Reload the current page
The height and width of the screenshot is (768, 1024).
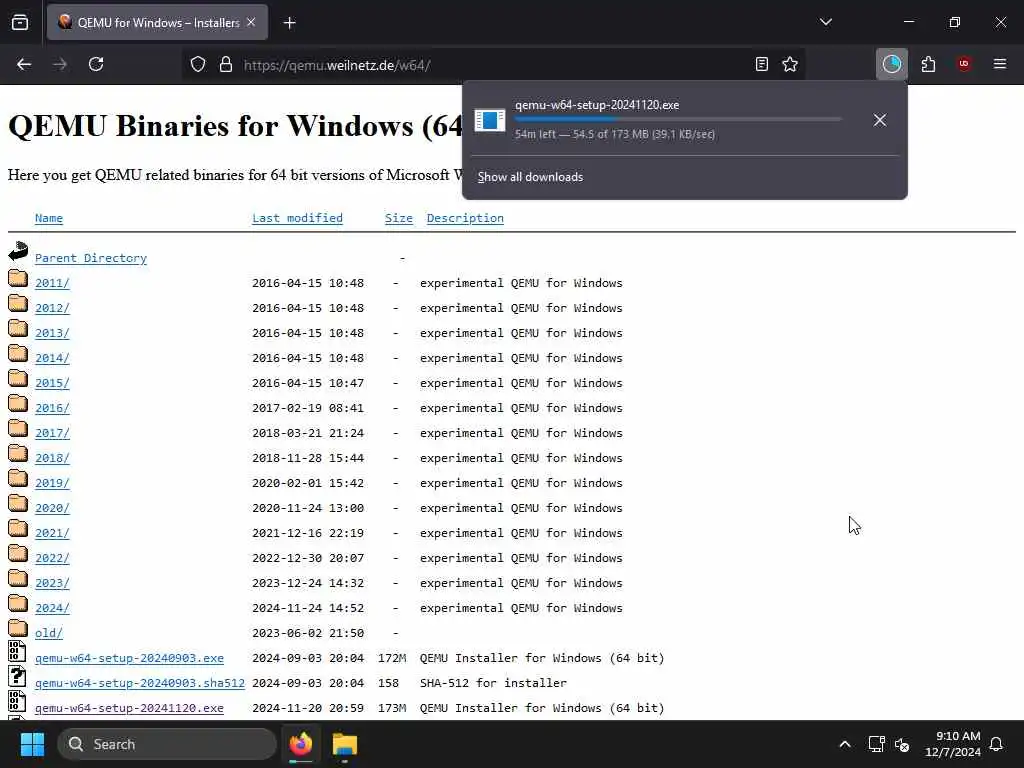[96, 64]
